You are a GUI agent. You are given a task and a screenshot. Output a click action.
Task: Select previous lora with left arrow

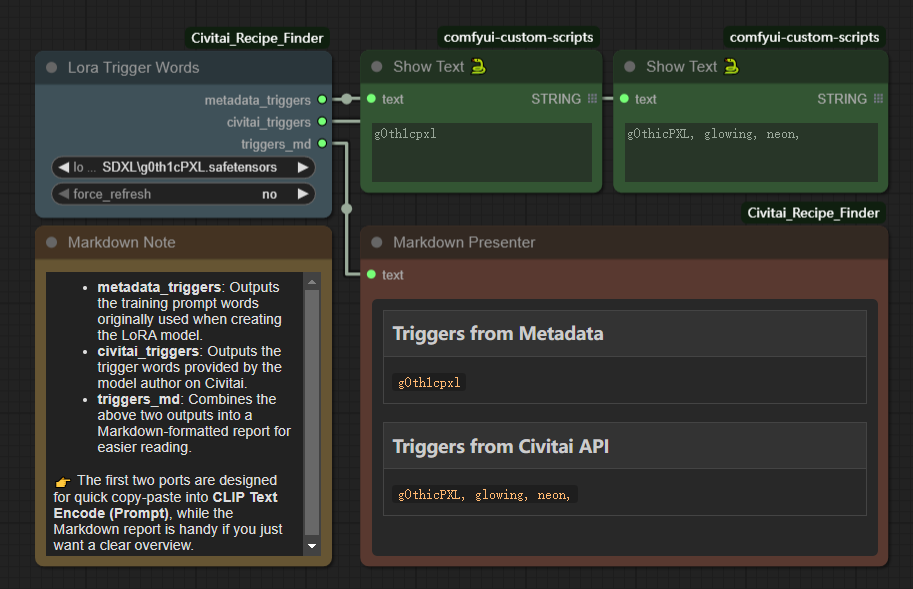63,168
